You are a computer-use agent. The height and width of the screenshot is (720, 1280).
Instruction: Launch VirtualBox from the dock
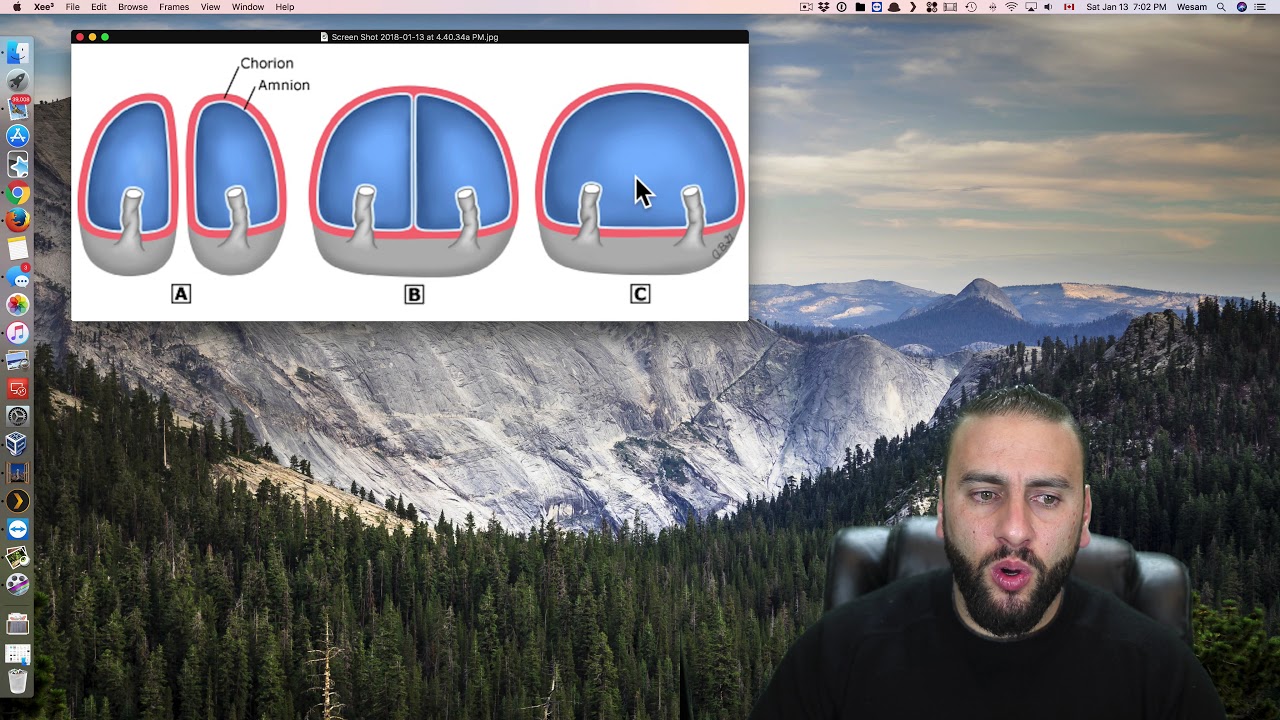tap(18, 443)
